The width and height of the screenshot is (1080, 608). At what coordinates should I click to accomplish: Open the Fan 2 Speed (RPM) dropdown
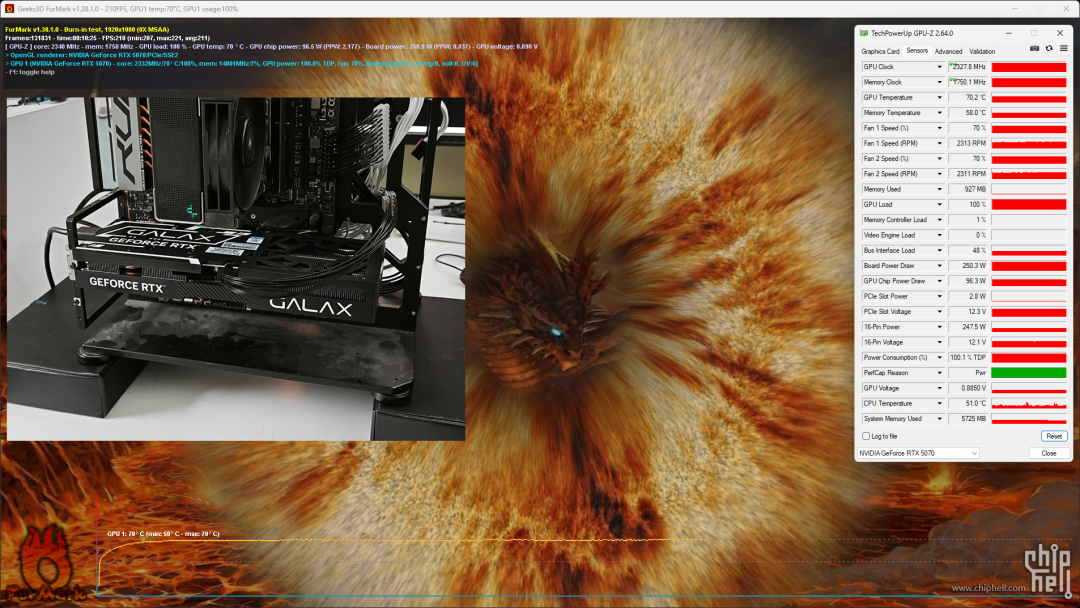939,174
